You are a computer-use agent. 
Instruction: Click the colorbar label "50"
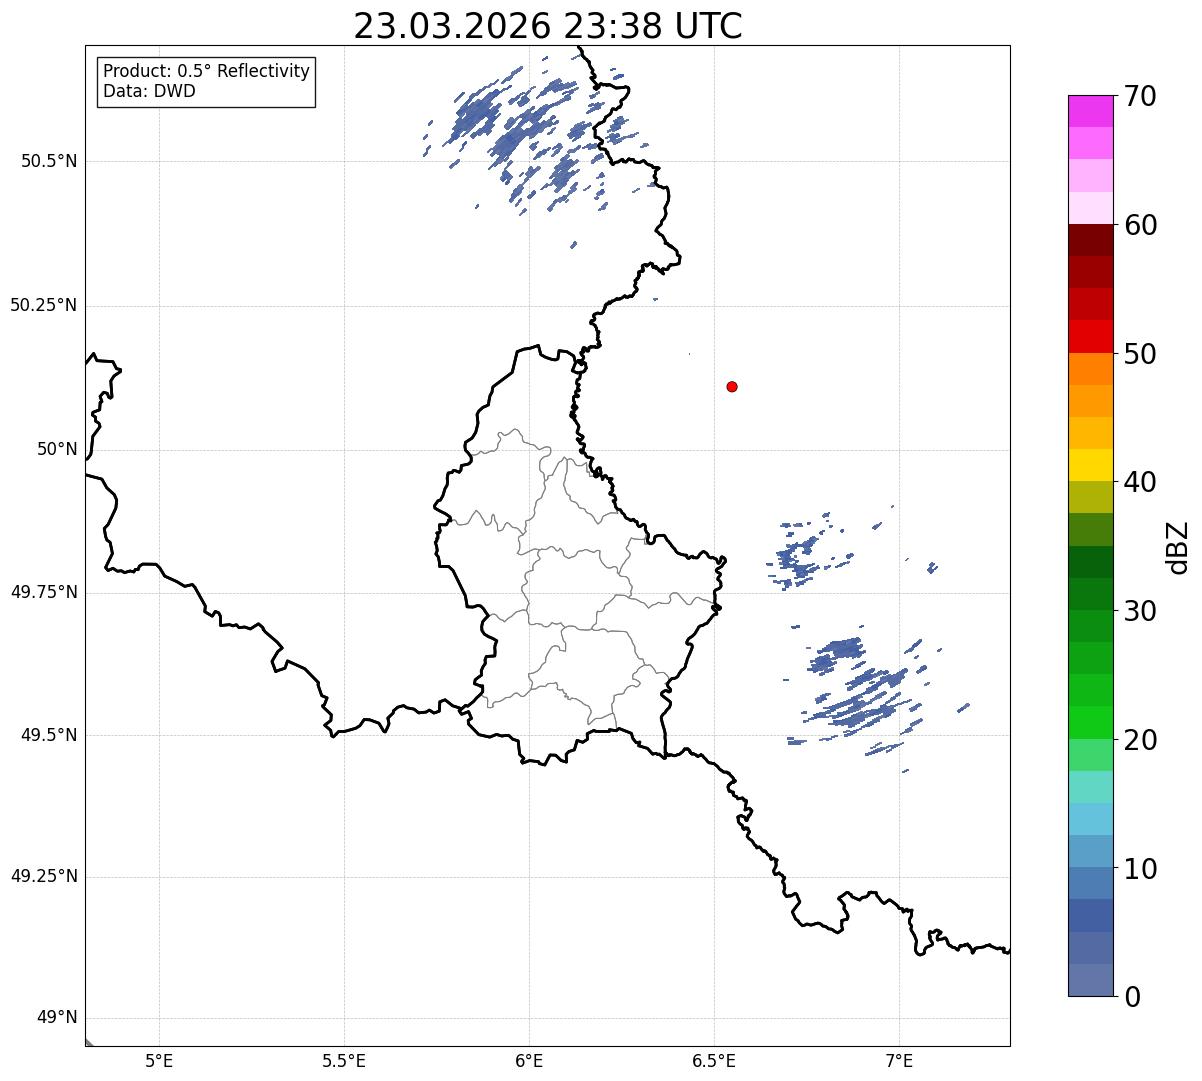click(x=1140, y=354)
